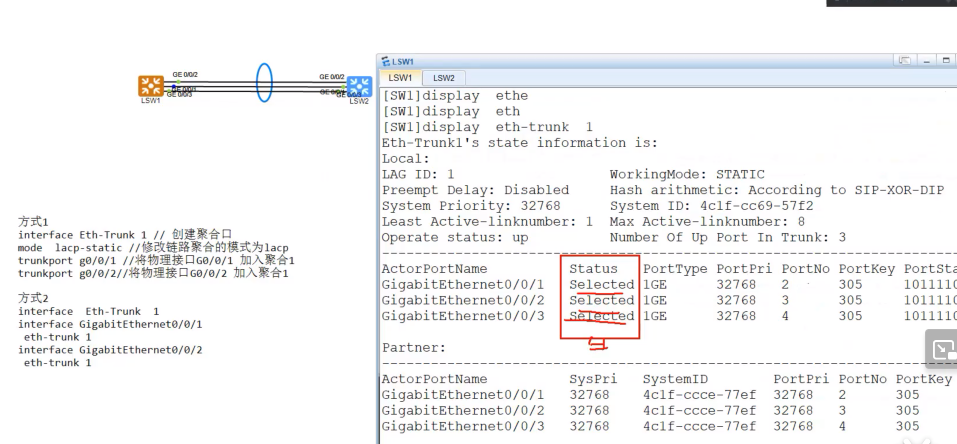
Task: Click the GE 0/0/2 label near LSW2
Action: pyautogui.click(x=332, y=77)
